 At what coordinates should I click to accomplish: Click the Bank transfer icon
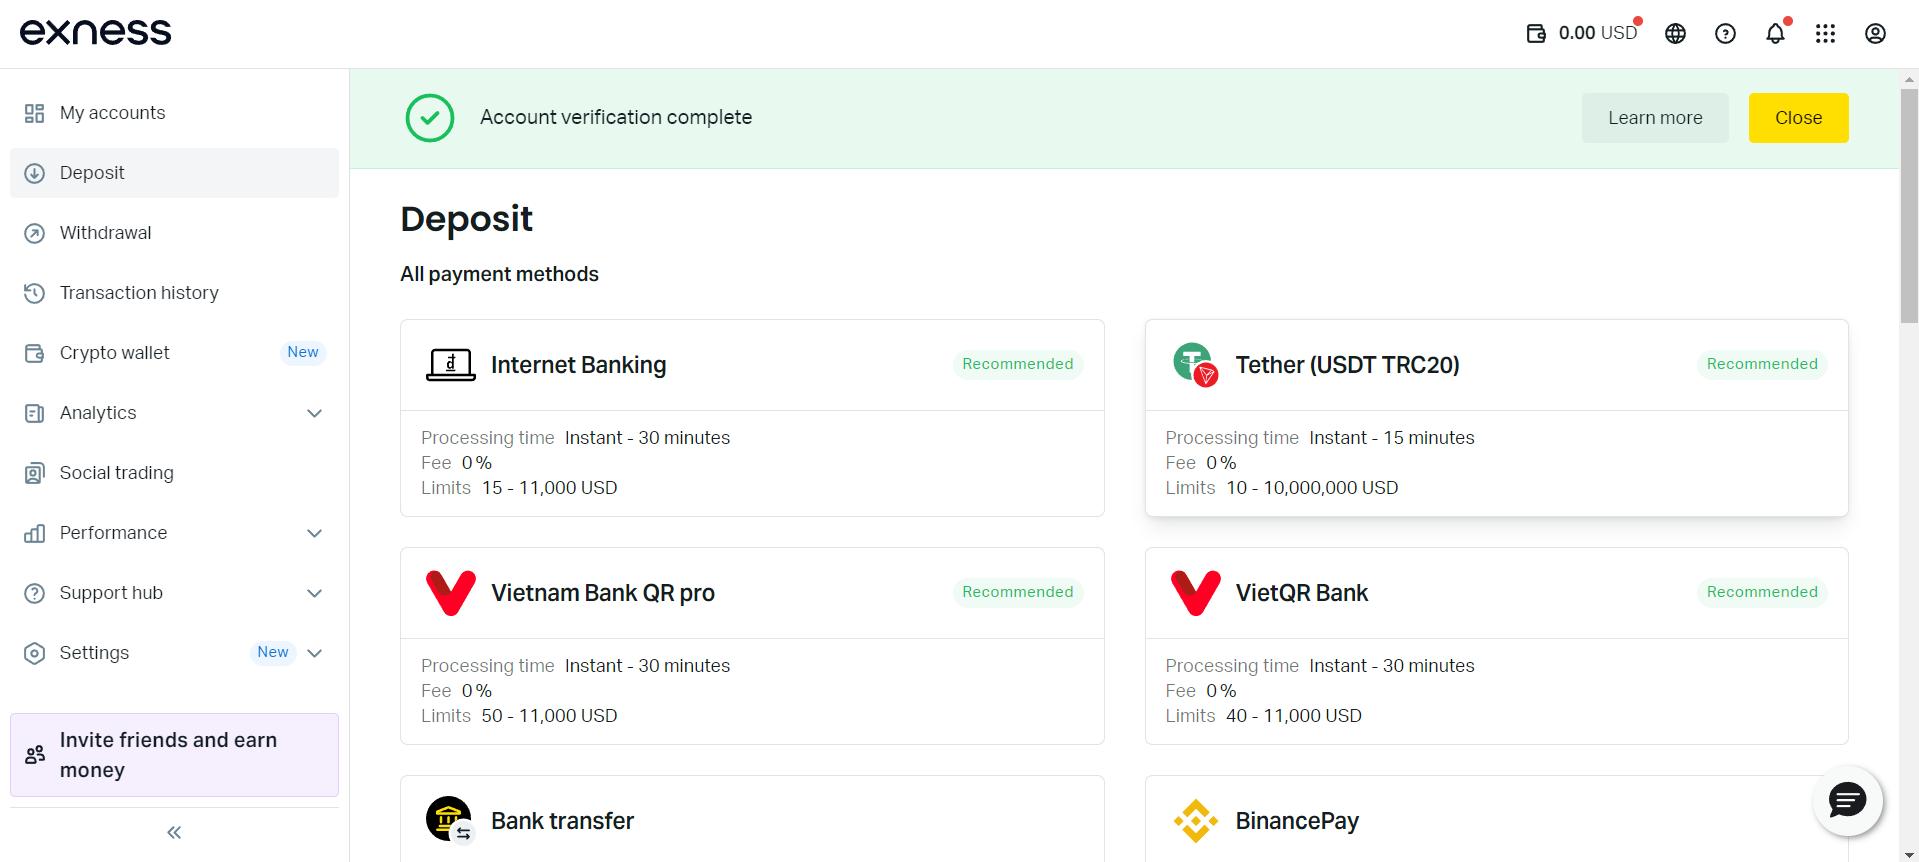point(449,821)
